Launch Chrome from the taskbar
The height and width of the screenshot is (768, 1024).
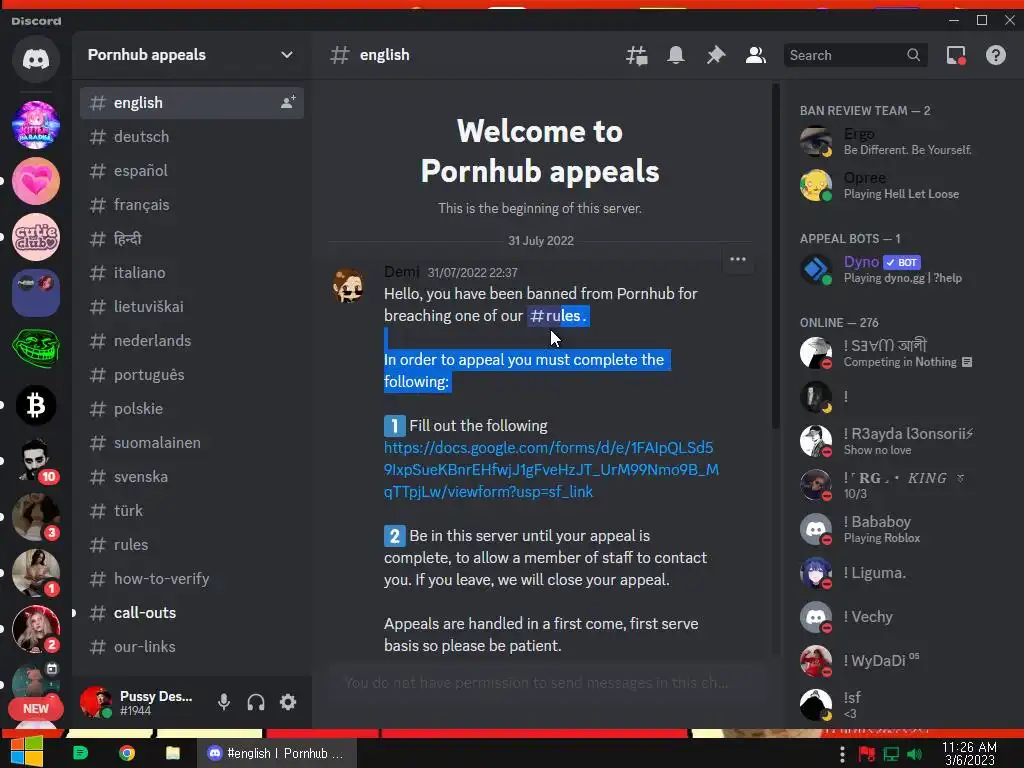tap(127, 753)
